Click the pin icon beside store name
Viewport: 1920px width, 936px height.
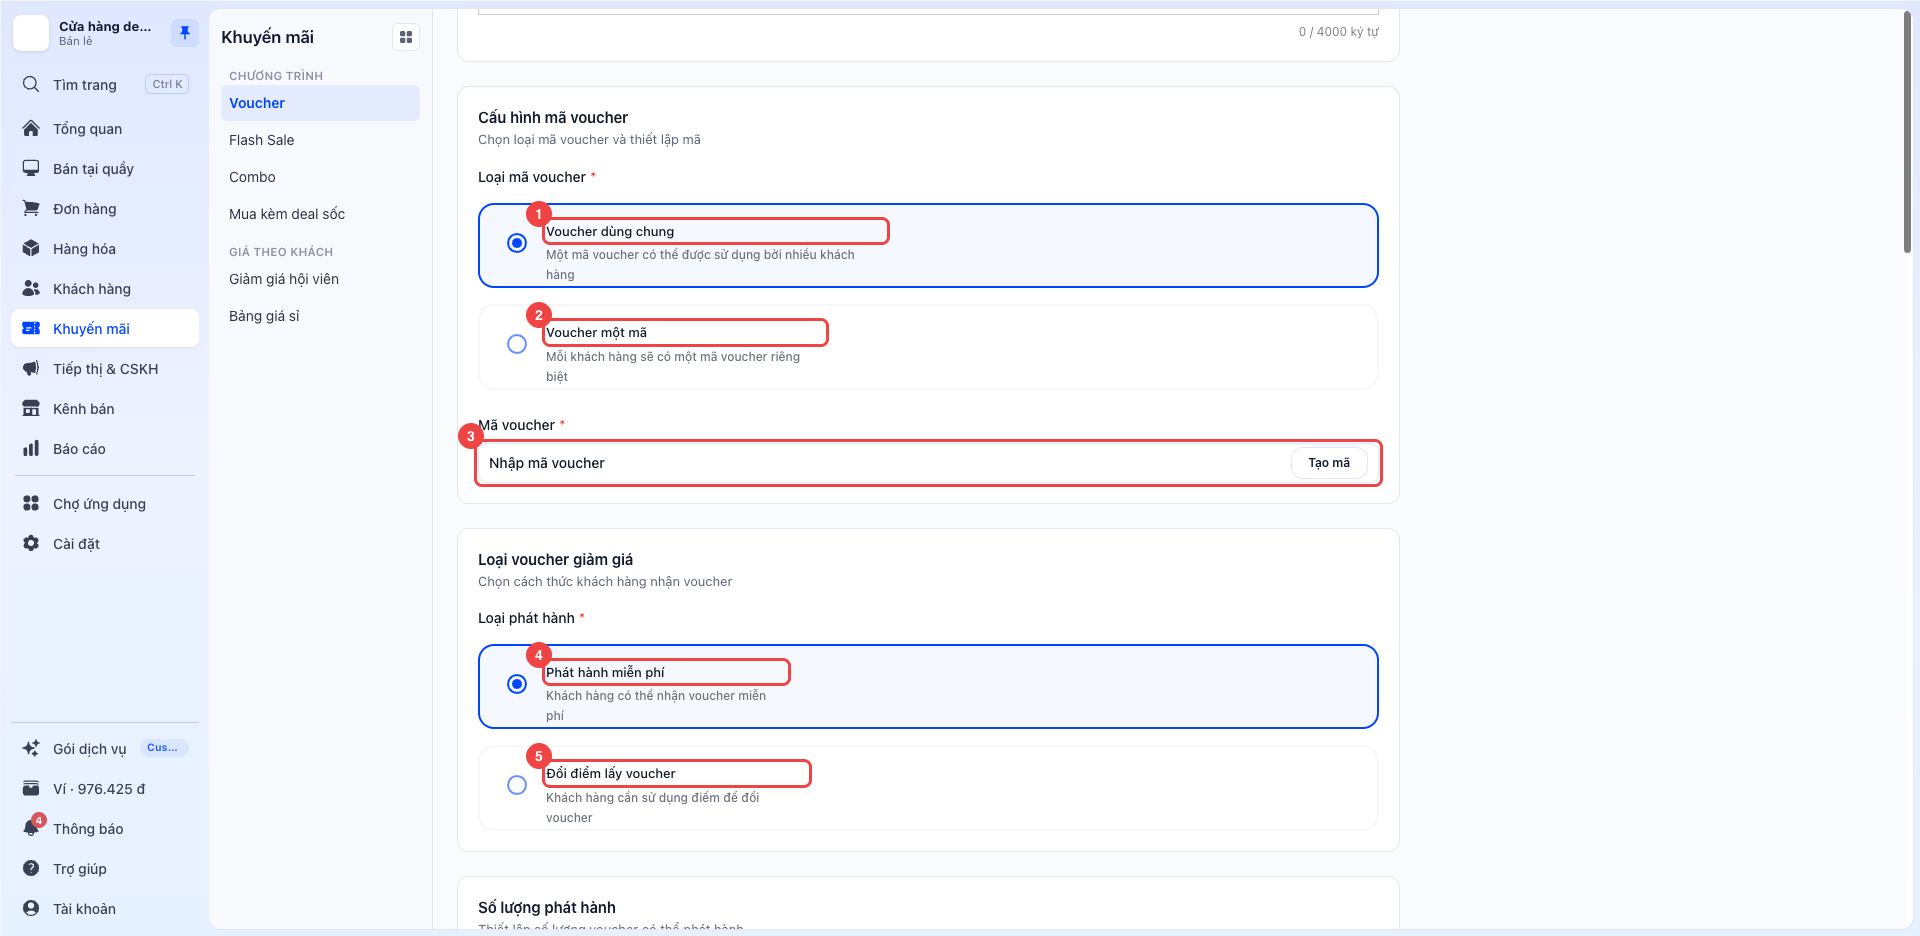tap(185, 33)
